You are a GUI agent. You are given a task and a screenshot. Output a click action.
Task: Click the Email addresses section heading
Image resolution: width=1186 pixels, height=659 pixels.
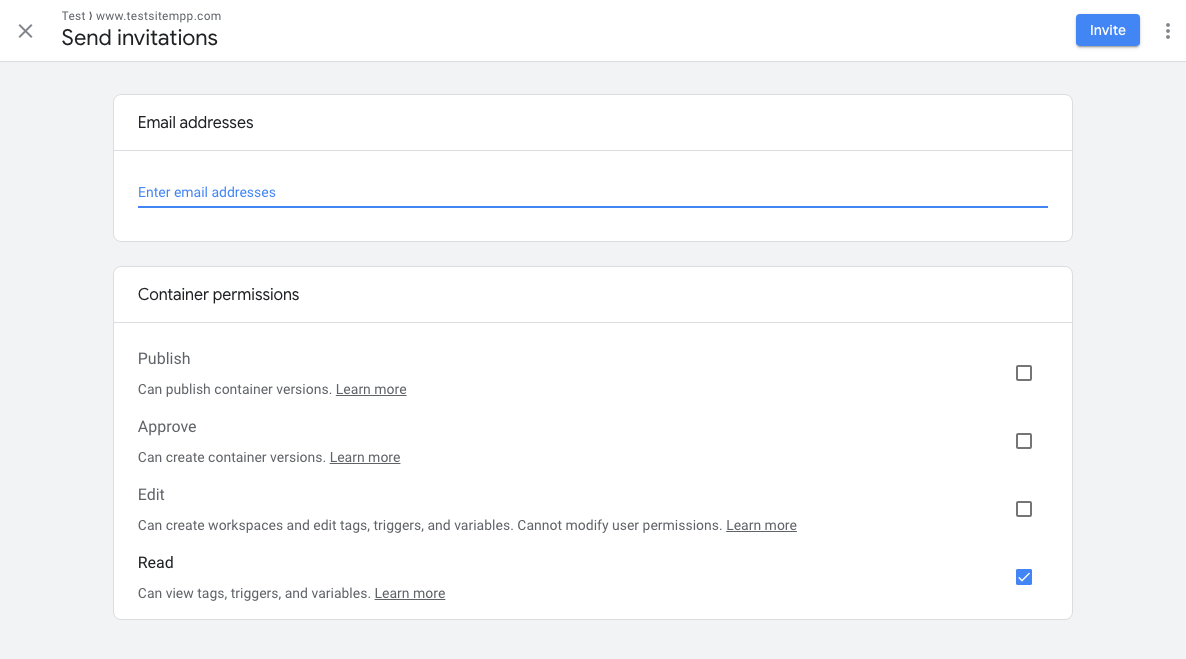tap(196, 123)
